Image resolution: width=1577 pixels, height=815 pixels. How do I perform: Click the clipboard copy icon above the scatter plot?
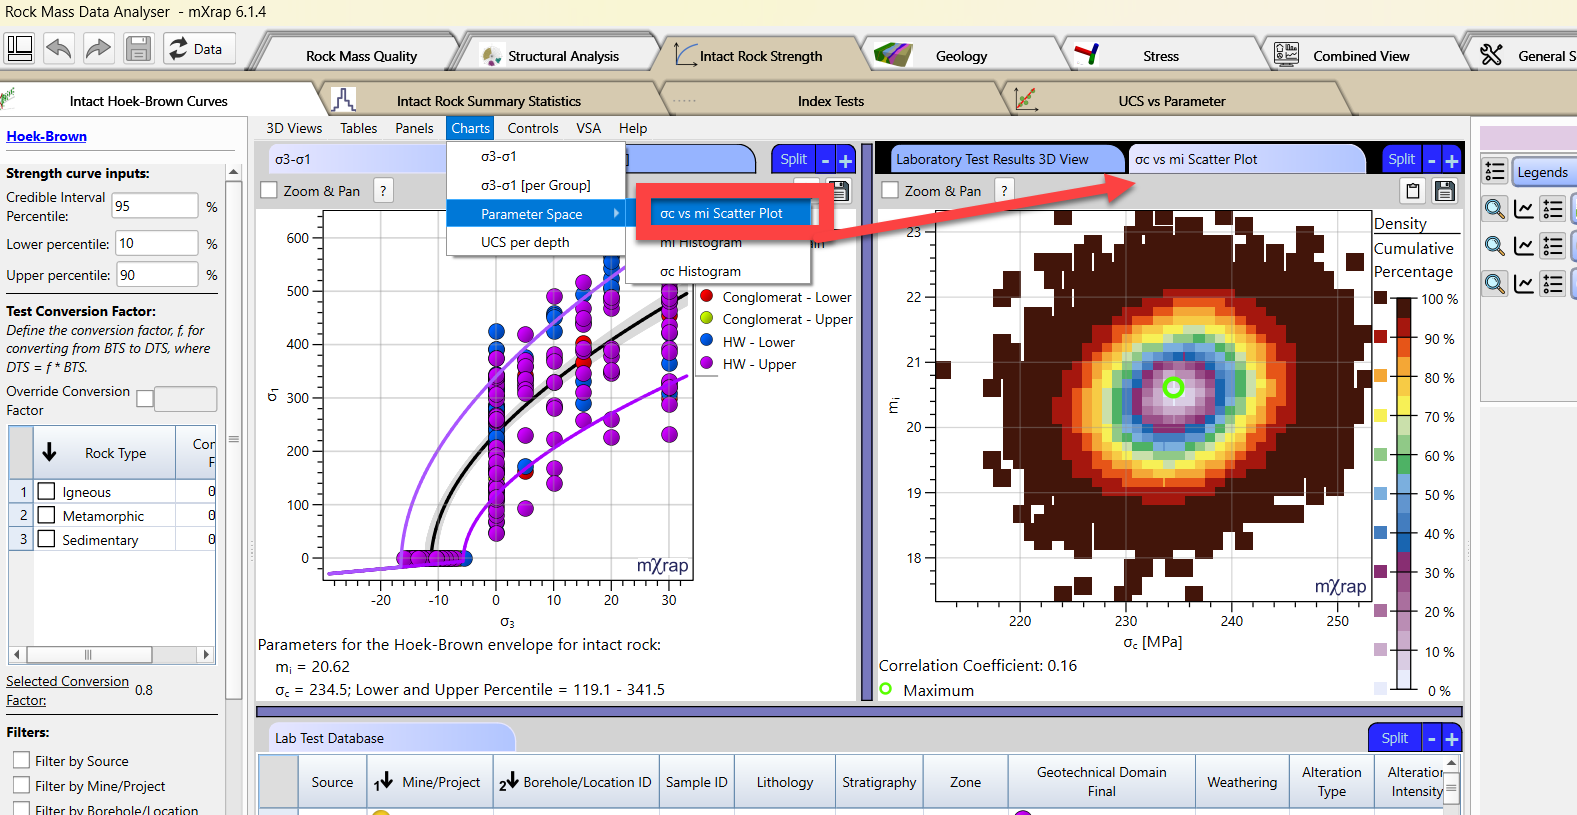1413,191
